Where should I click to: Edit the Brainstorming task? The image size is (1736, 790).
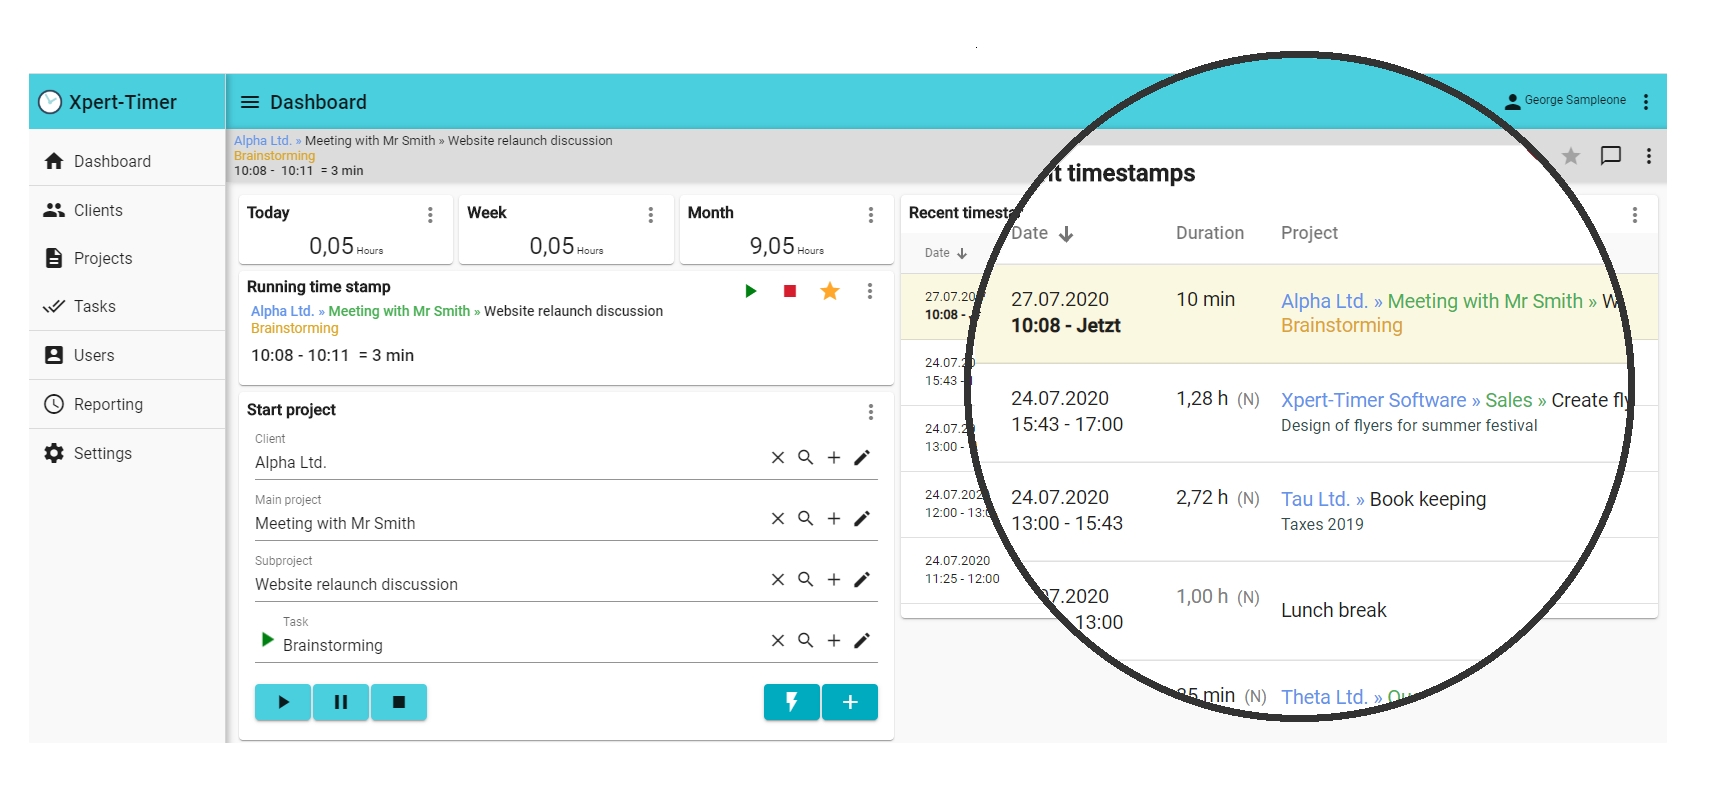[x=862, y=641]
